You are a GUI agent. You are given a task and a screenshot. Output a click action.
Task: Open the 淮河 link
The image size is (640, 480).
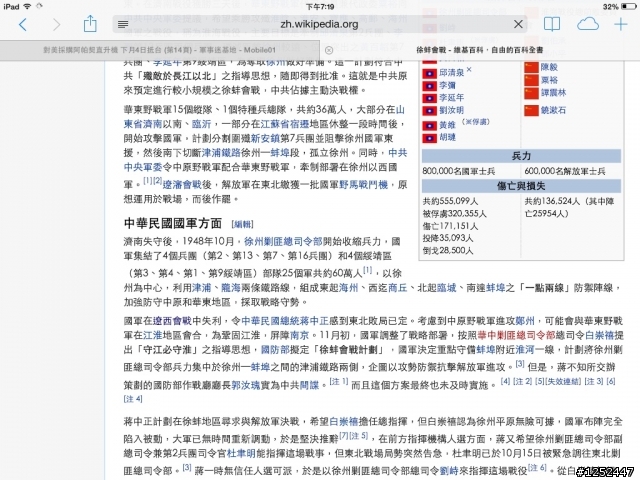pos(524,350)
